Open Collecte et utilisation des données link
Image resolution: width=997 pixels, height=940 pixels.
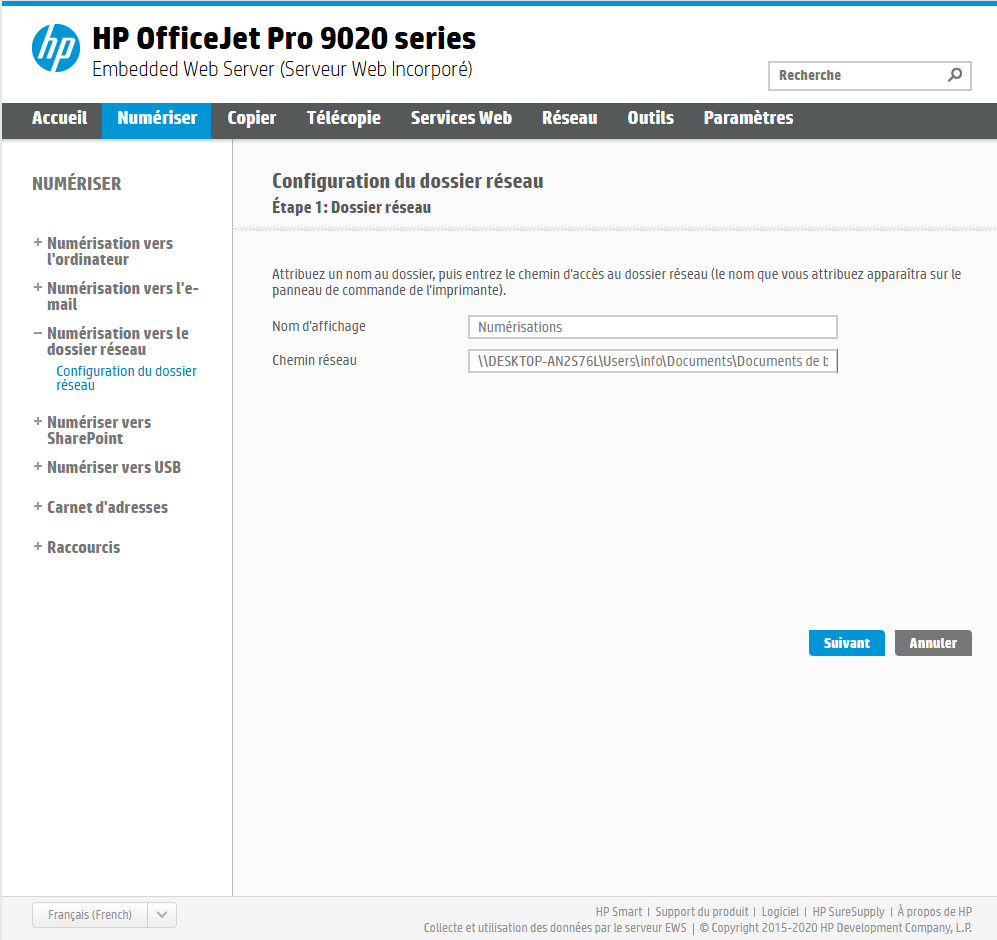click(x=555, y=928)
